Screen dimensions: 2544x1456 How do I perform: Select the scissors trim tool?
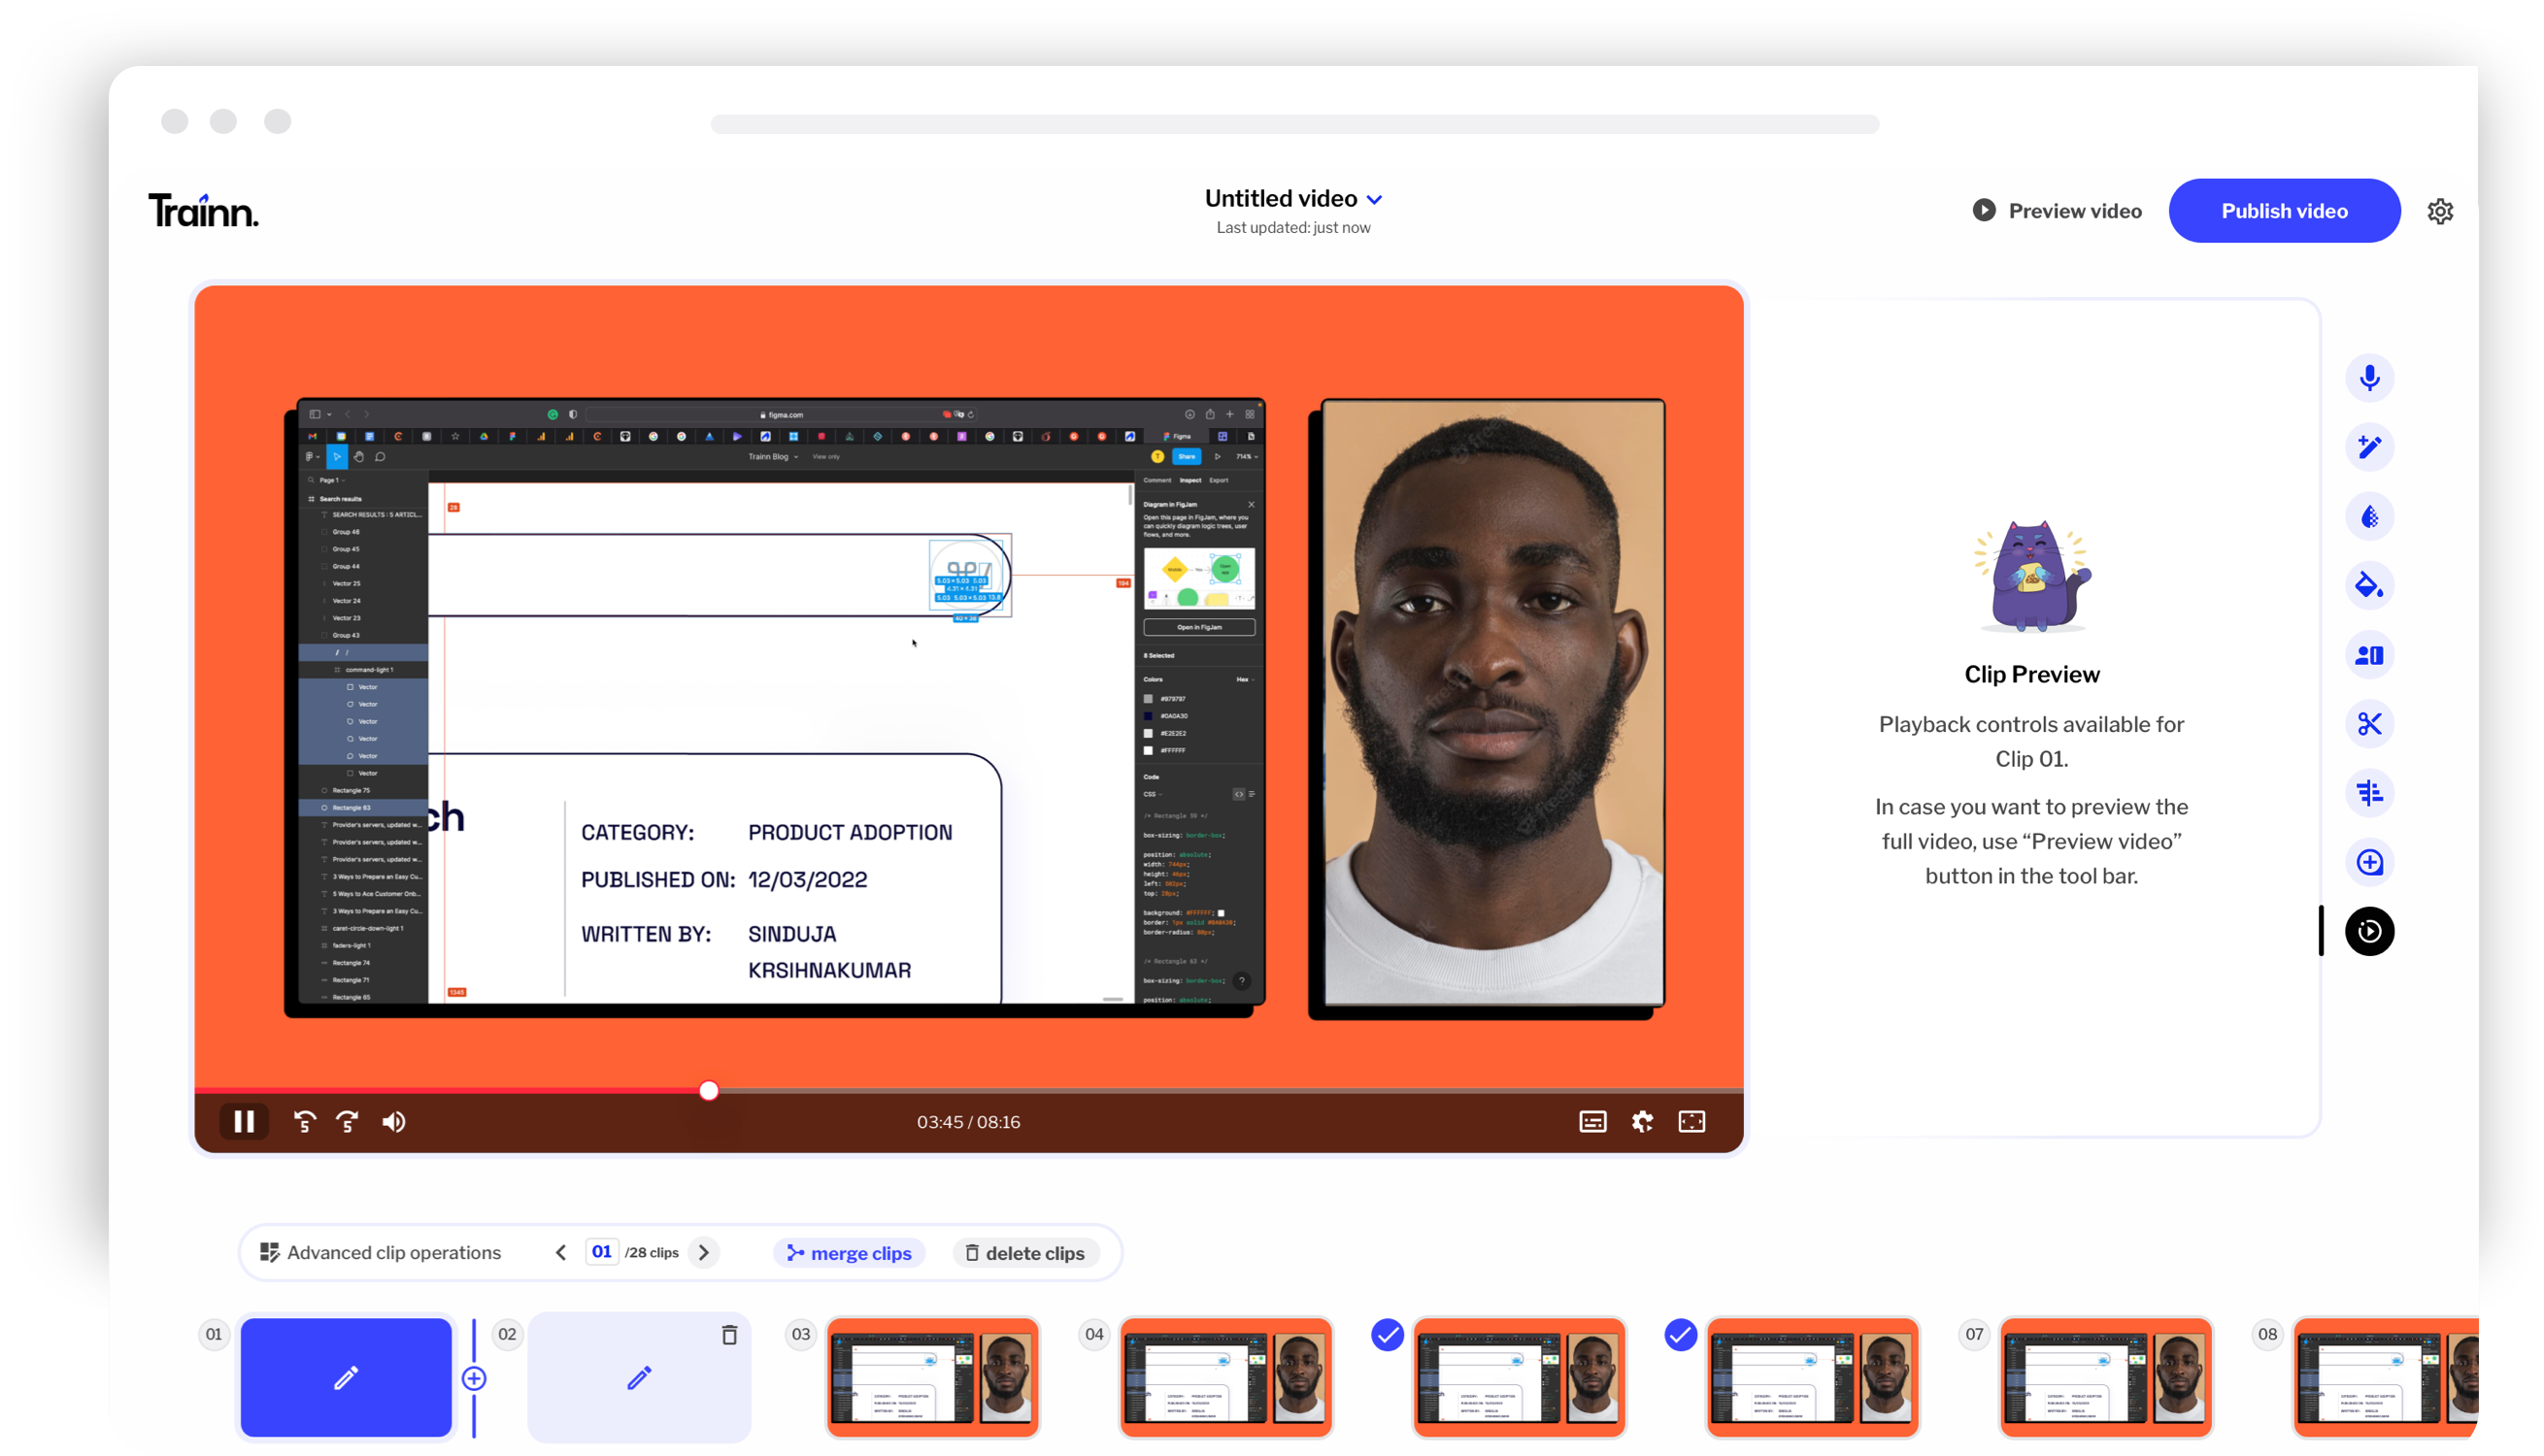2369,724
